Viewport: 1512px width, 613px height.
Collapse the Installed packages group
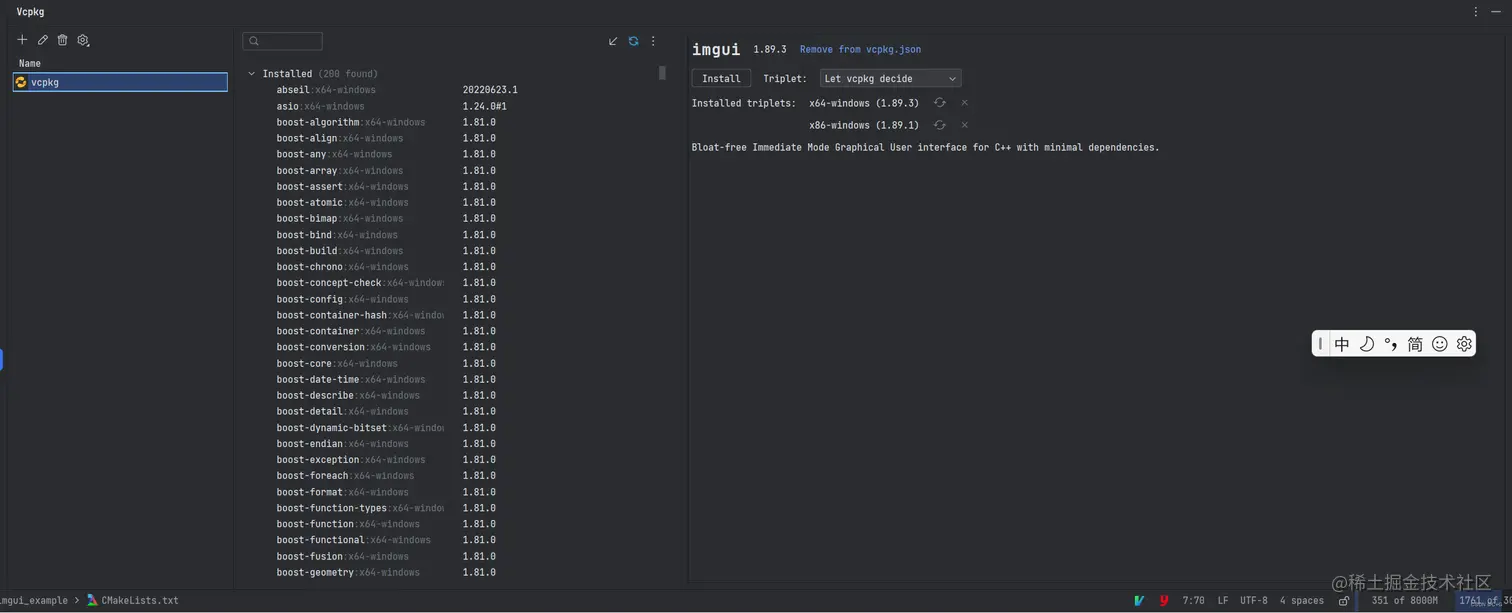[251, 74]
